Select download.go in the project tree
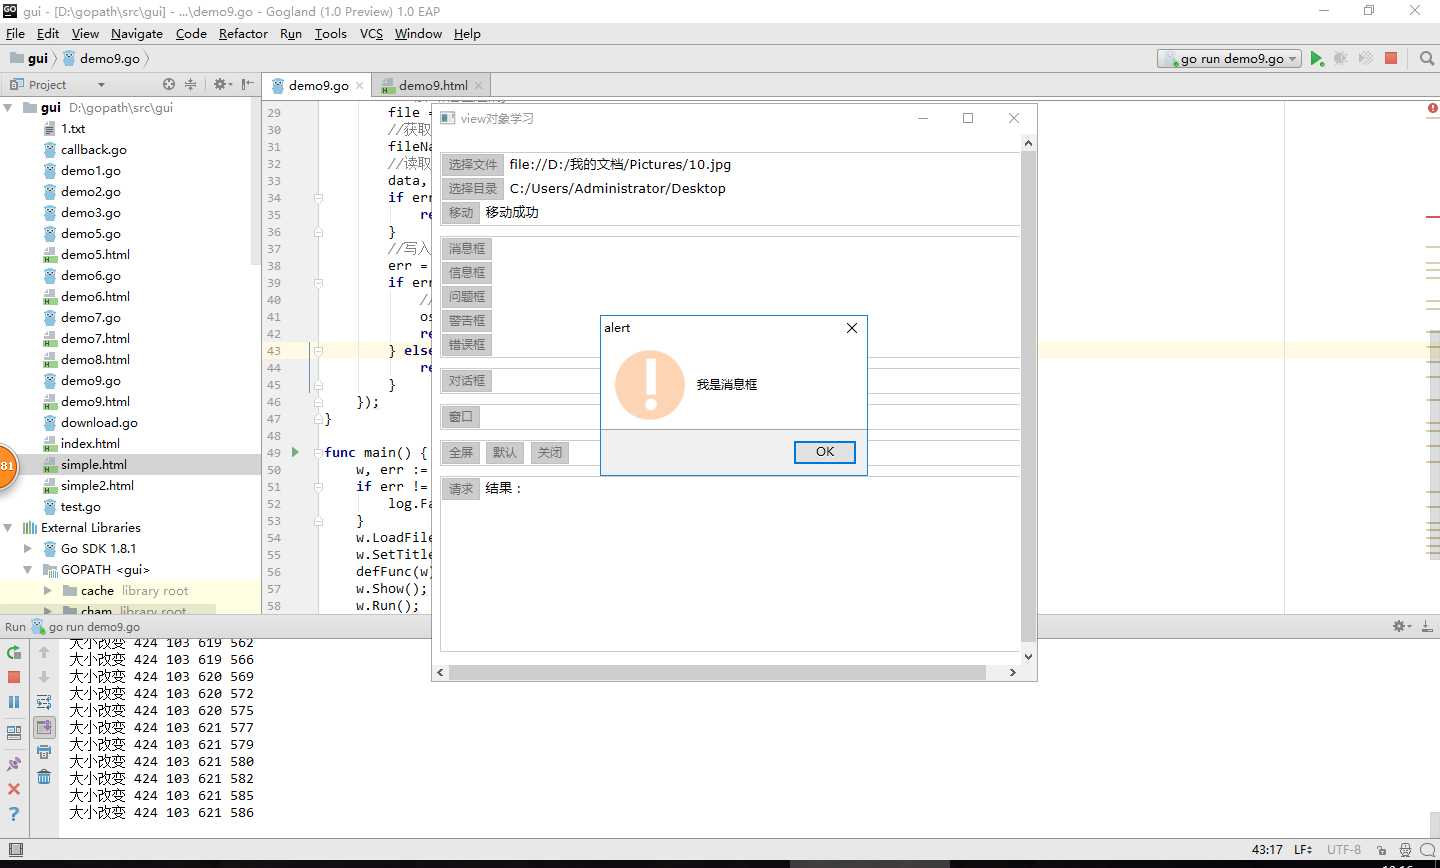 tap(99, 422)
